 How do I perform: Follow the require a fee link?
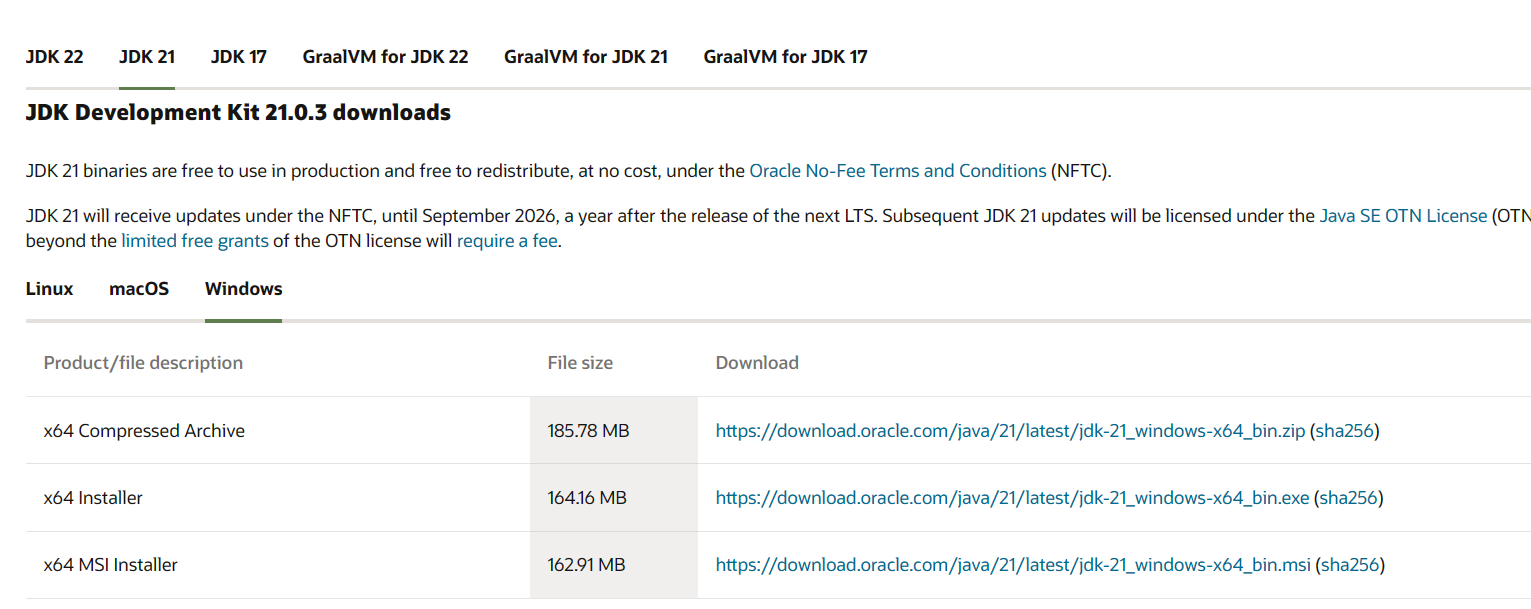coord(507,241)
